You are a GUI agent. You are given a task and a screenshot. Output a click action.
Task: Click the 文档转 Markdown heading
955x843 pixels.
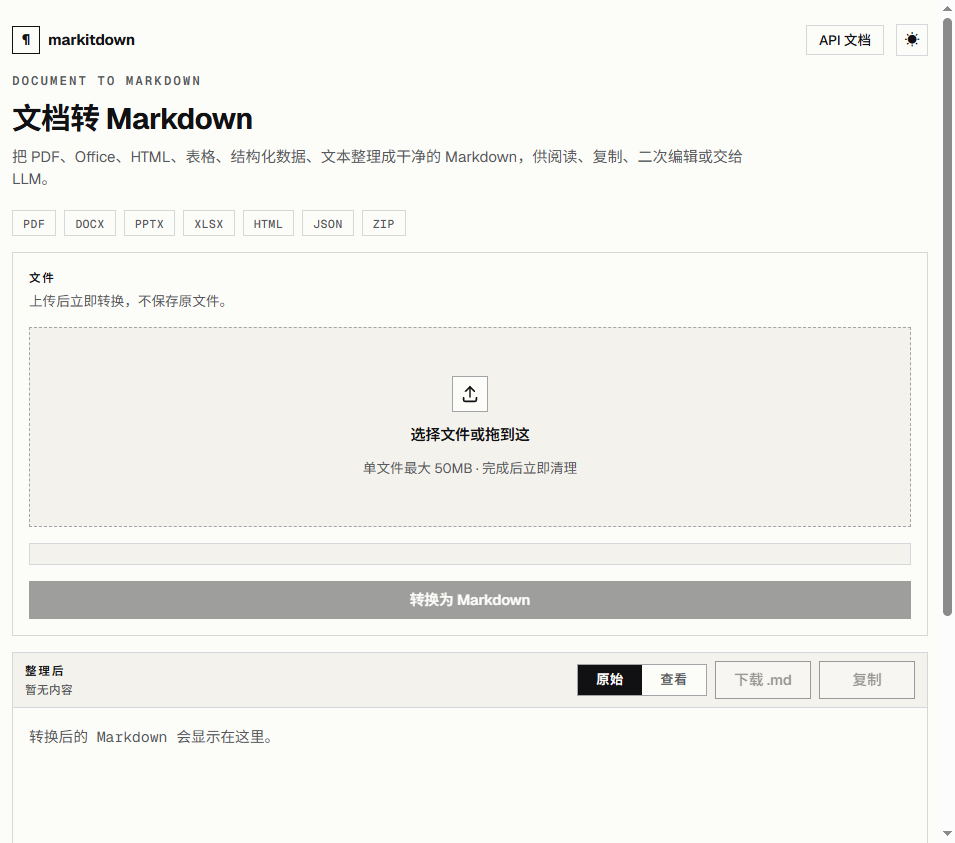tap(132, 119)
